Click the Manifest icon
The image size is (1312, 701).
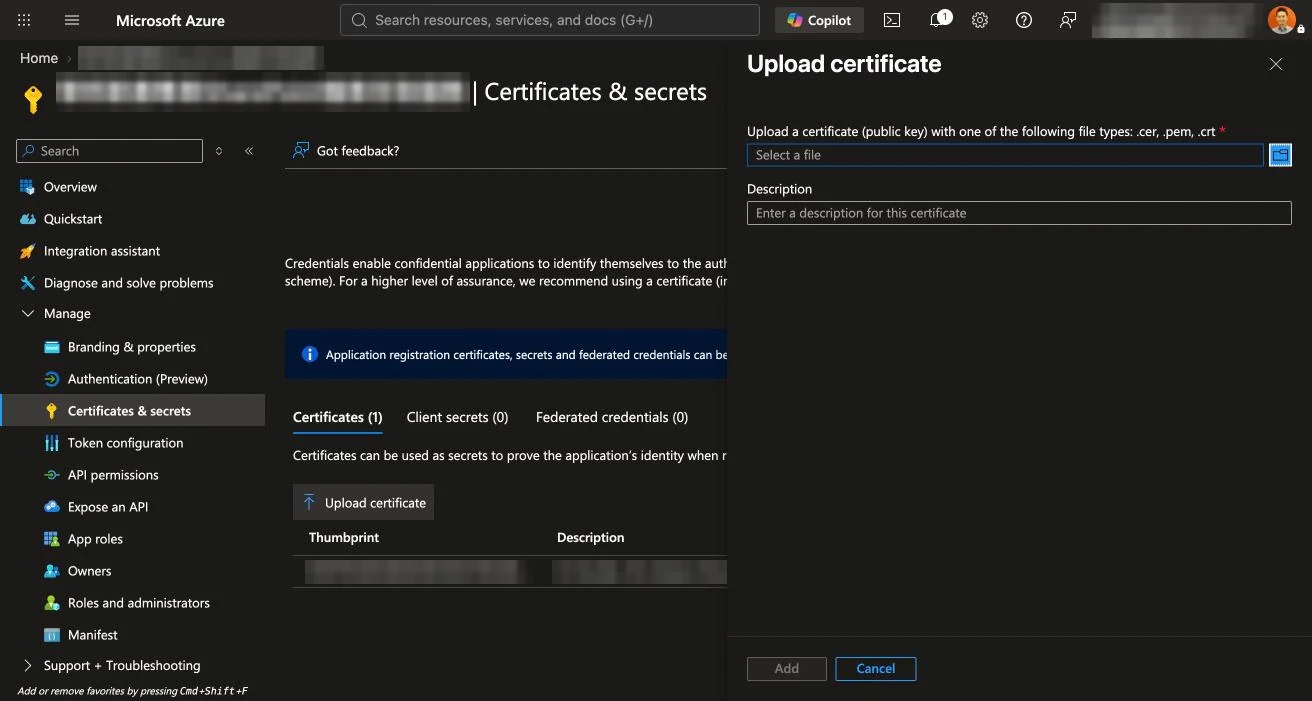pyautogui.click(x=52, y=635)
